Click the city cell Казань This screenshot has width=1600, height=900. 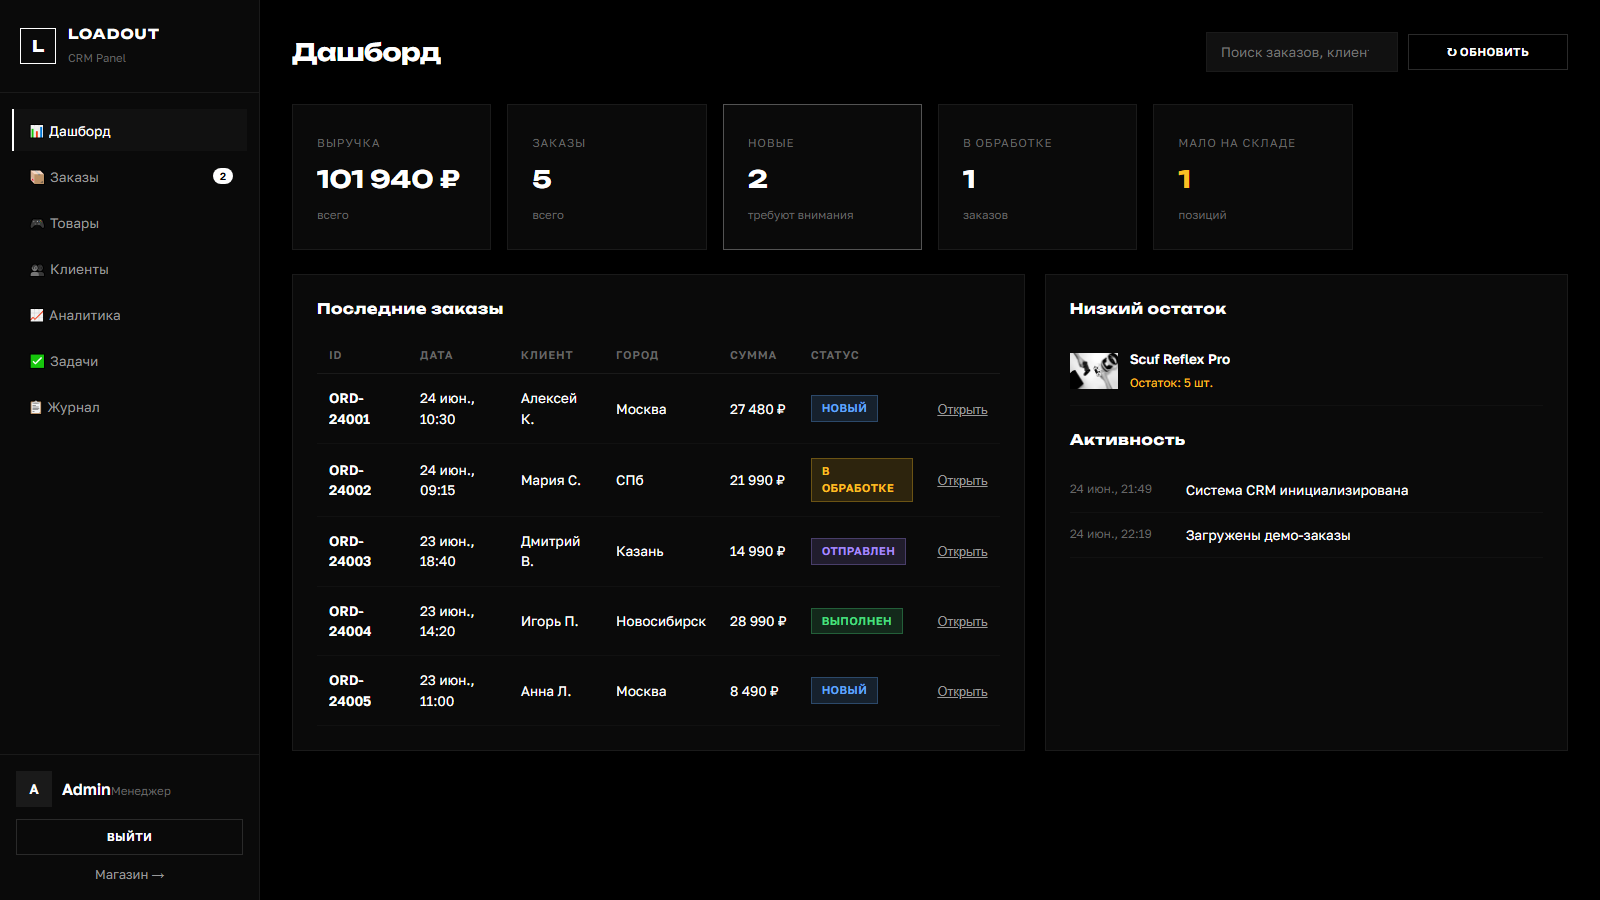point(640,551)
